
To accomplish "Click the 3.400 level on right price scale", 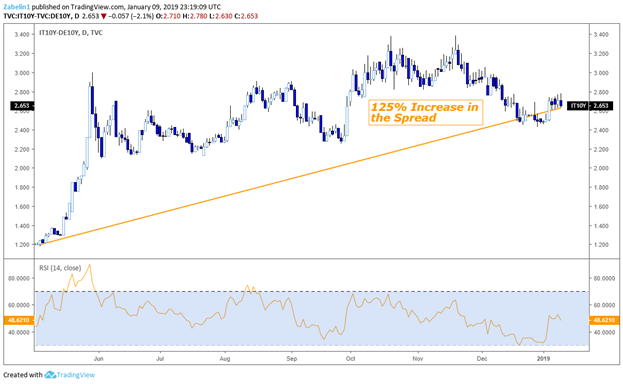I will [x=601, y=35].
